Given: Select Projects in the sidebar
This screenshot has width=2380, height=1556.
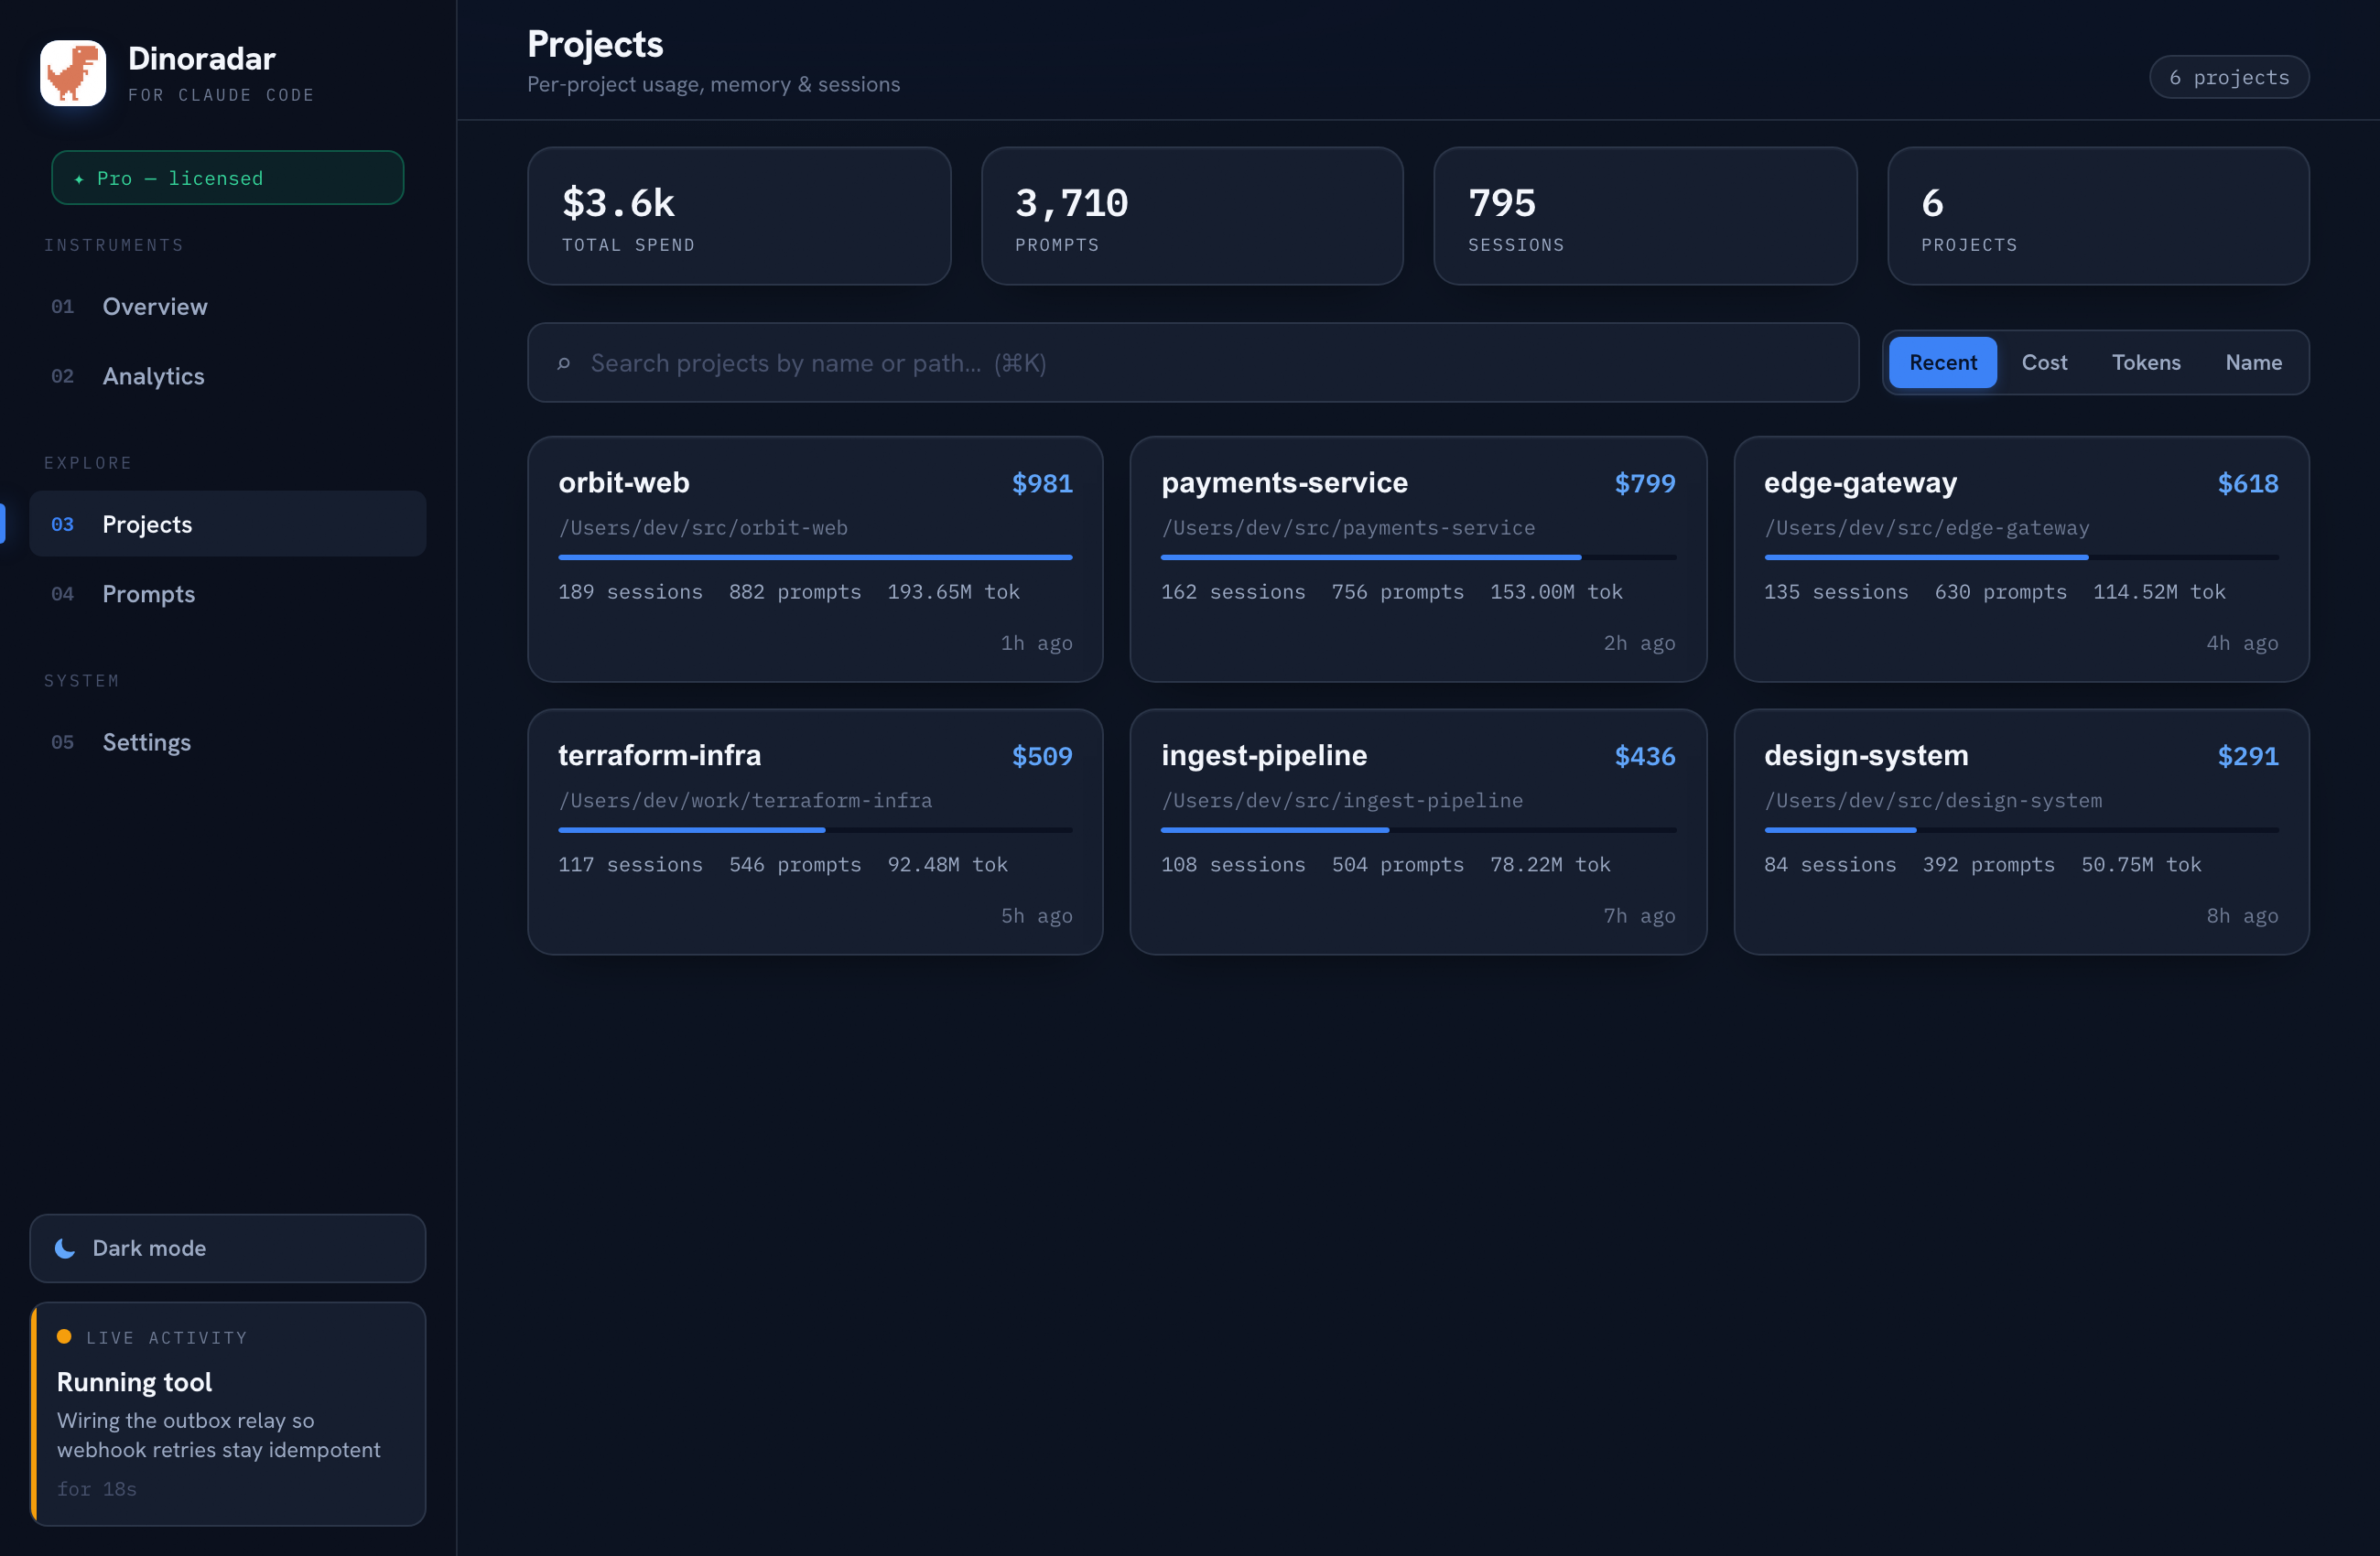Looking at the screenshot, I should point(228,524).
